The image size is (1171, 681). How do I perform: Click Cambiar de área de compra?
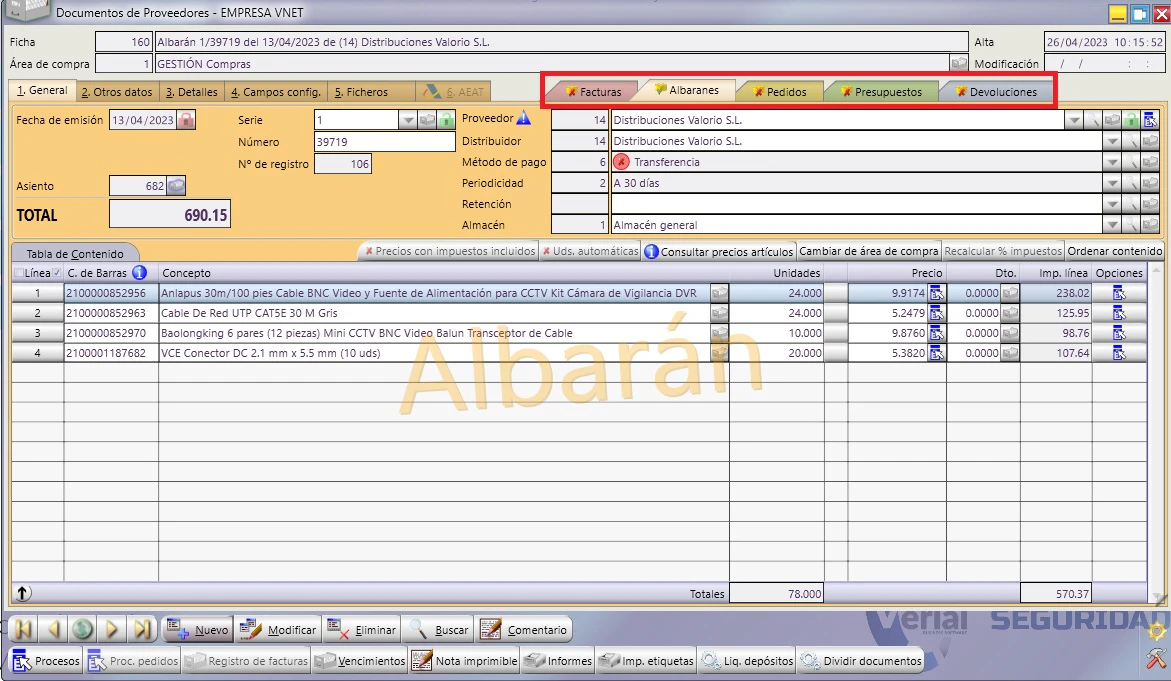pyautogui.click(x=868, y=252)
